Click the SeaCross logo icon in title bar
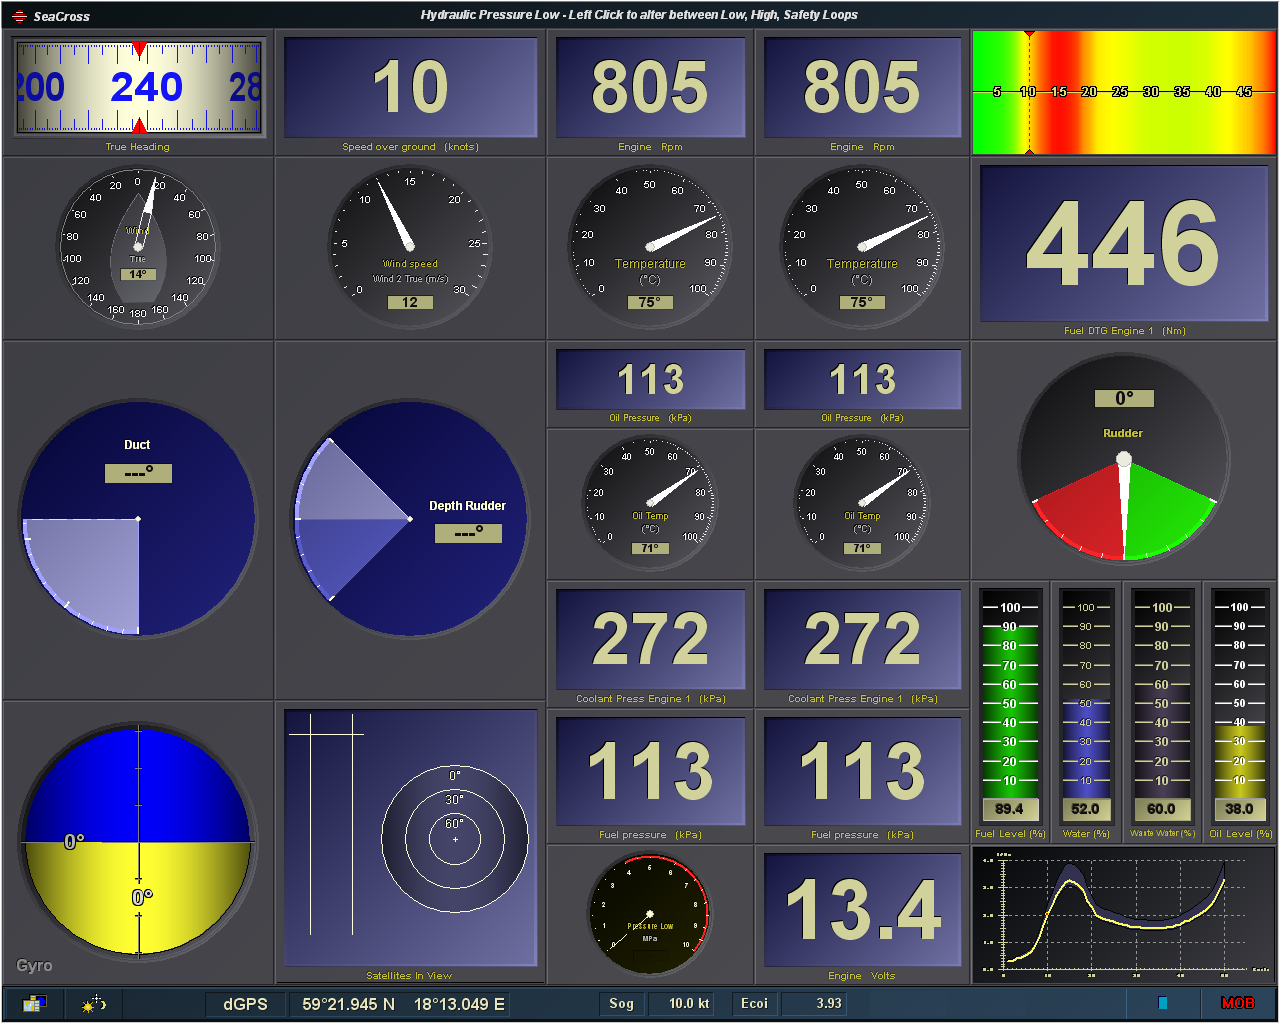Image resolution: width=1280 pixels, height=1024 pixels. pos(19,16)
